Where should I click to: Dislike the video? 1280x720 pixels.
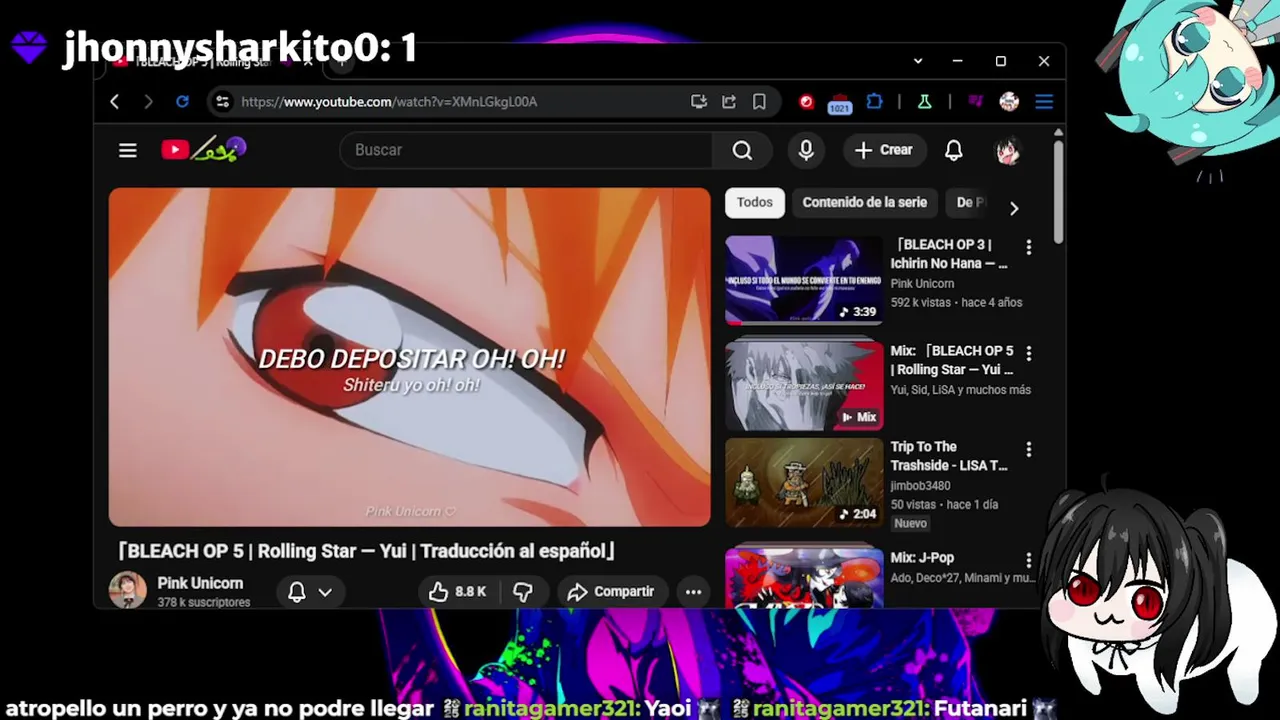click(522, 592)
